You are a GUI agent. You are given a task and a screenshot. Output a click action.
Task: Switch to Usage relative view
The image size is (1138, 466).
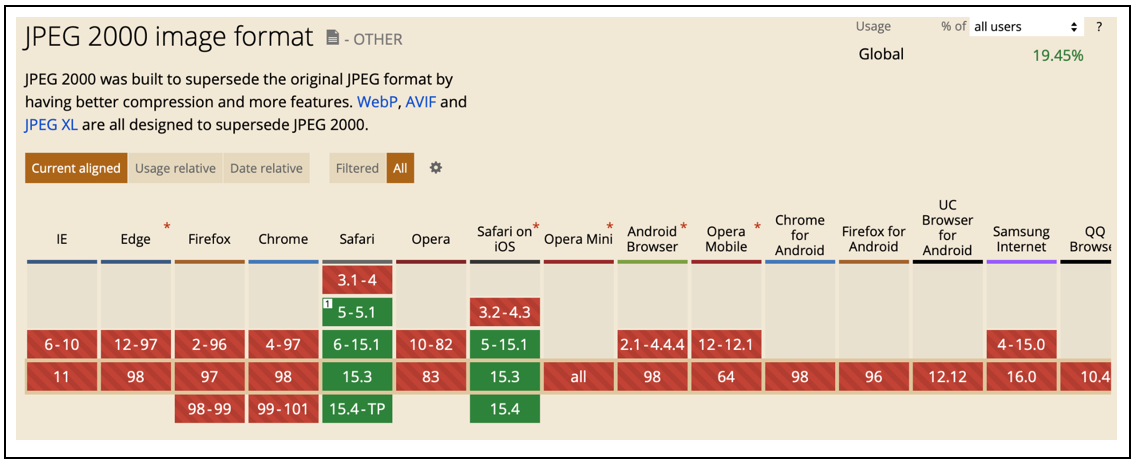click(x=175, y=168)
